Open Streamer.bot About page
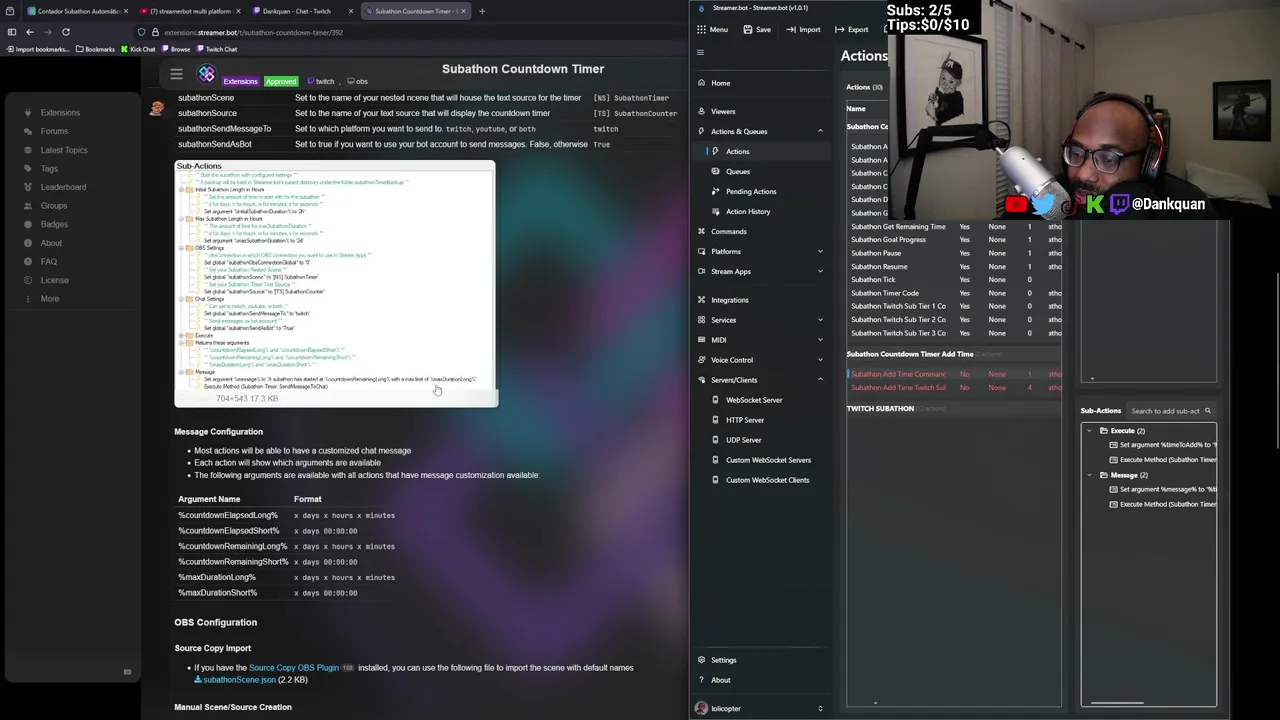1280x720 pixels. click(x=720, y=680)
